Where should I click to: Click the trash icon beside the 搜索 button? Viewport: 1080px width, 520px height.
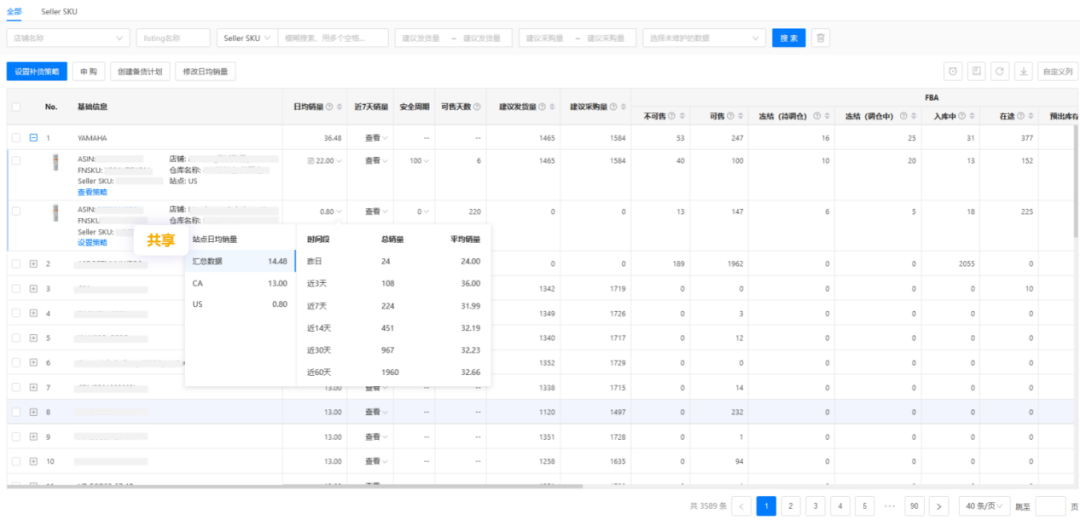pyautogui.click(x=820, y=38)
